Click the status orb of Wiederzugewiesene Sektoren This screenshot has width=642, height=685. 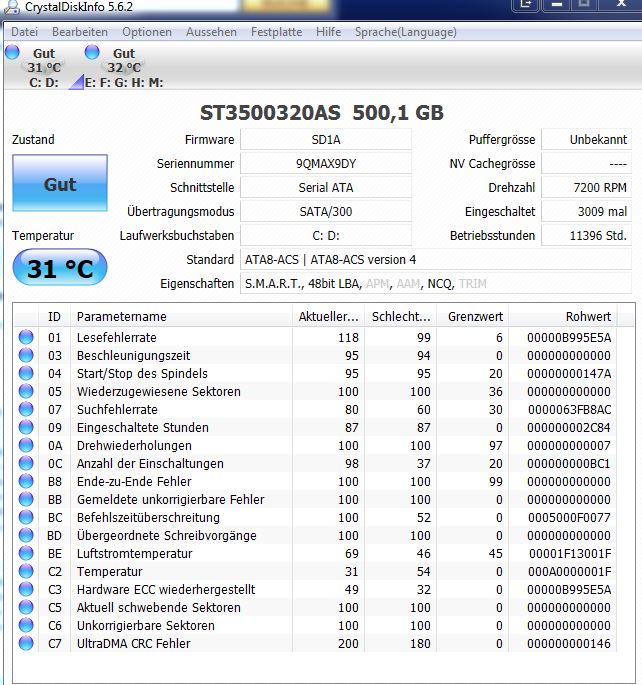(x=26, y=391)
